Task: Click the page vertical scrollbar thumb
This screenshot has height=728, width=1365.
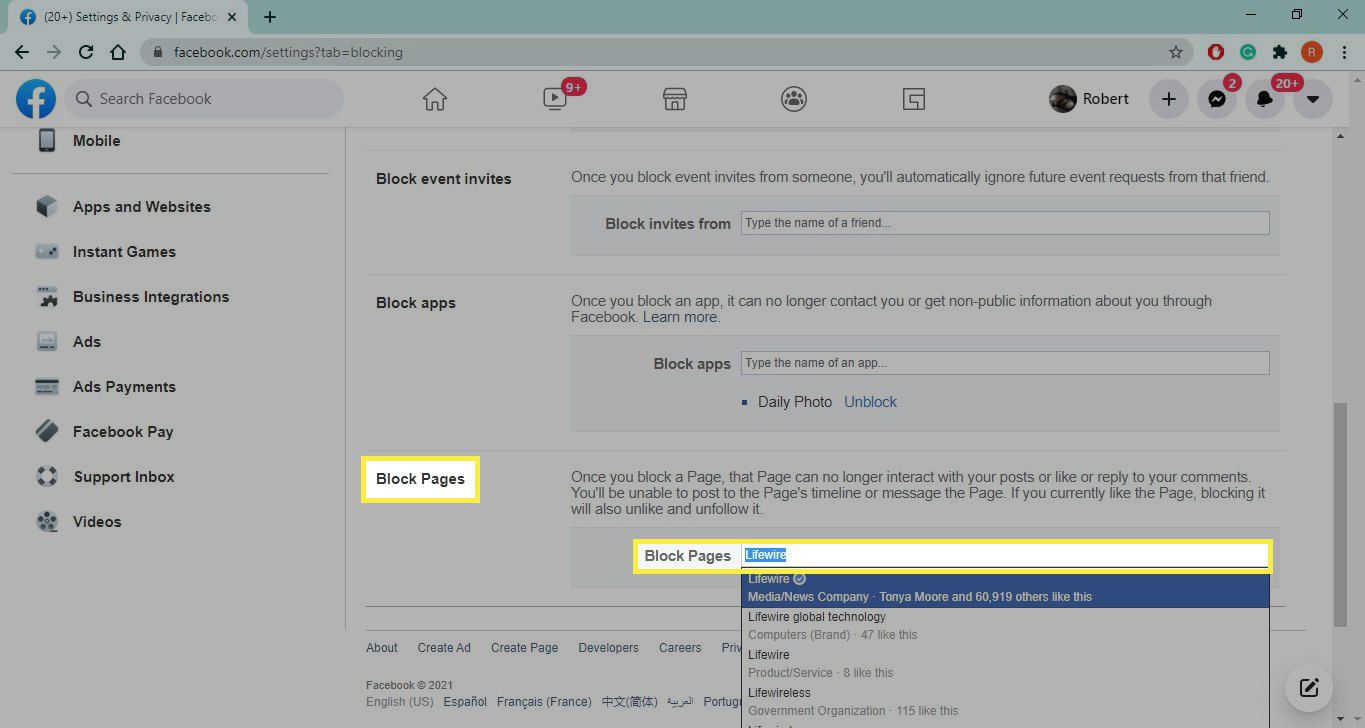Action: click(1340, 514)
